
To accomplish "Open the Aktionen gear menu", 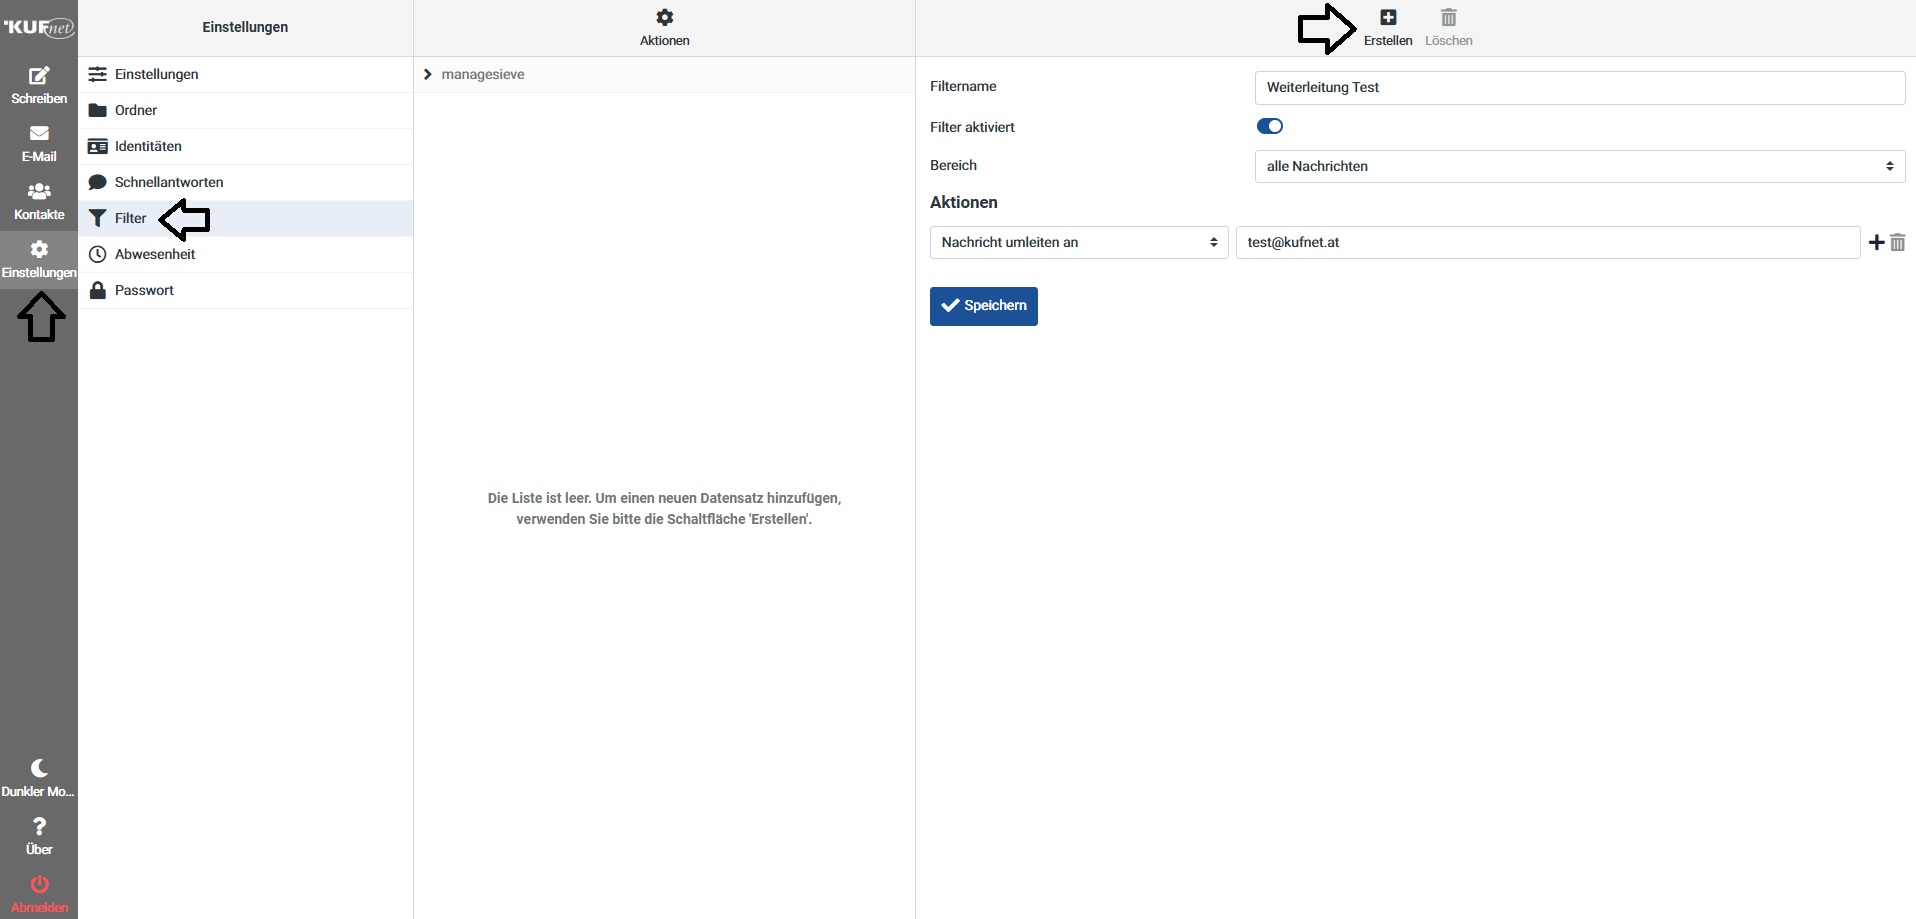I will 665,18.
